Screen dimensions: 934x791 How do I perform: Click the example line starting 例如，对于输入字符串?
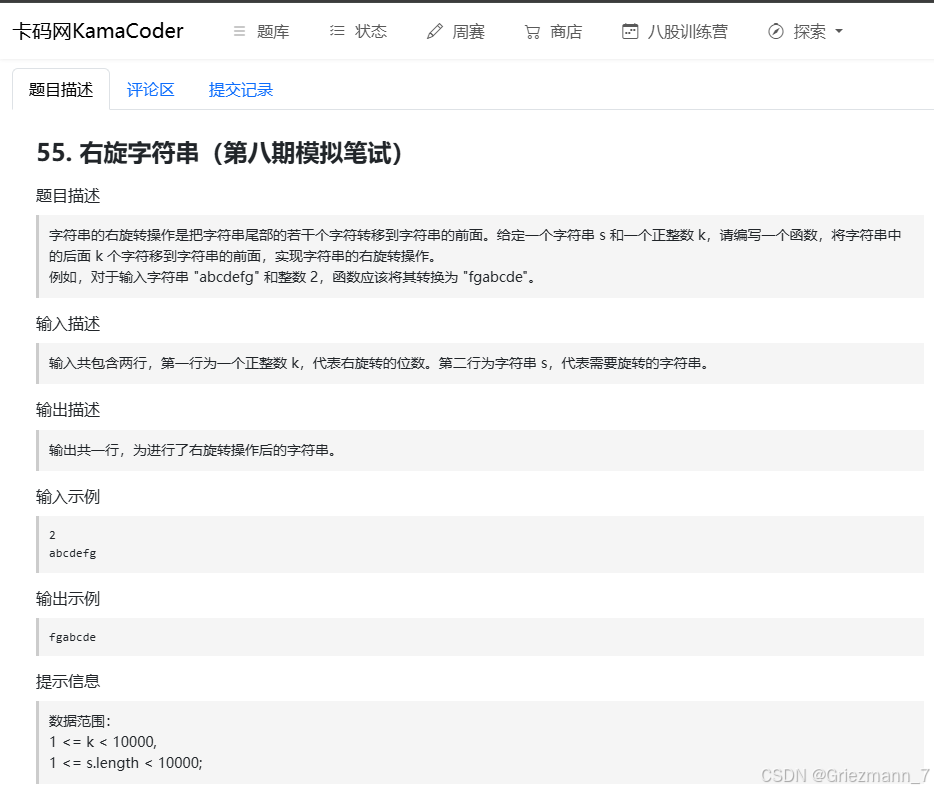[x=292, y=277]
